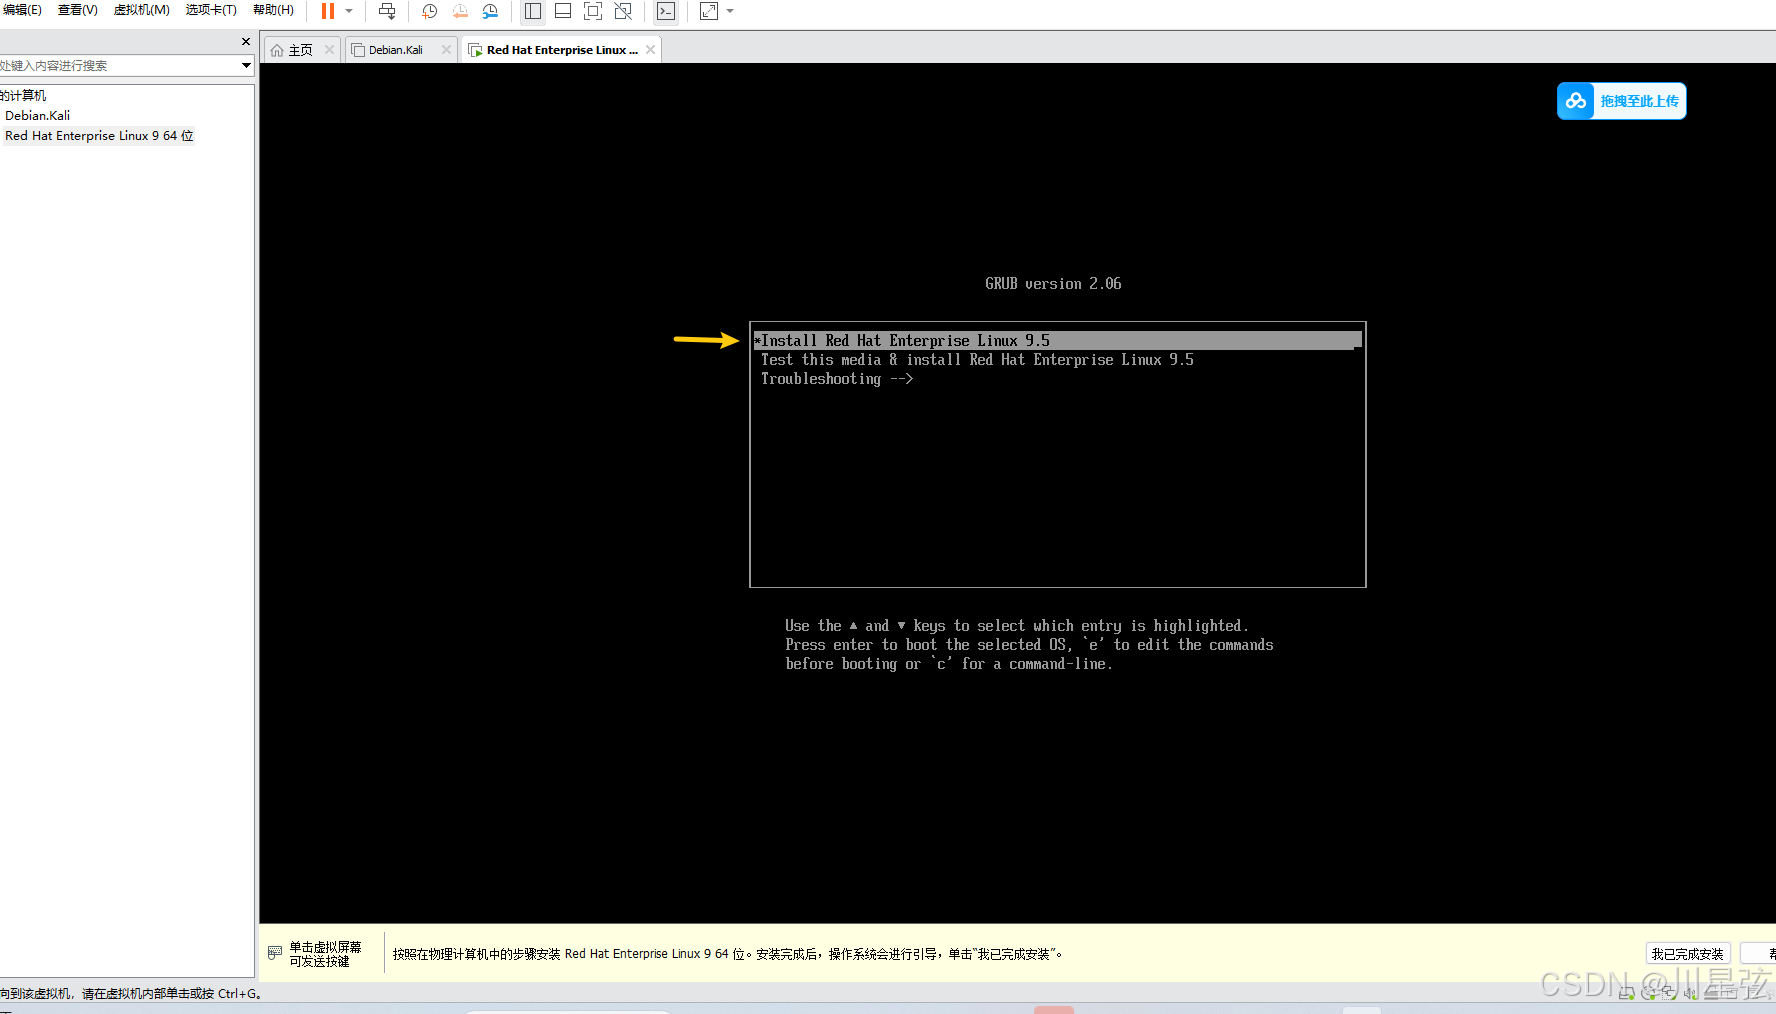This screenshot has height=1014, width=1776.
Task: Revert to snapshot using the orange arrow clock icon
Action: pyautogui.click(x=460, y=11)
